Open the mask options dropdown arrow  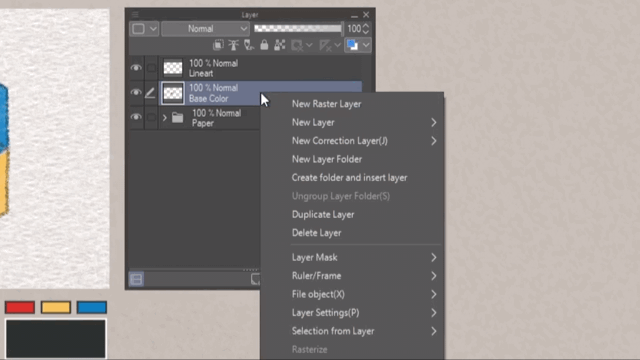(309, 45)
